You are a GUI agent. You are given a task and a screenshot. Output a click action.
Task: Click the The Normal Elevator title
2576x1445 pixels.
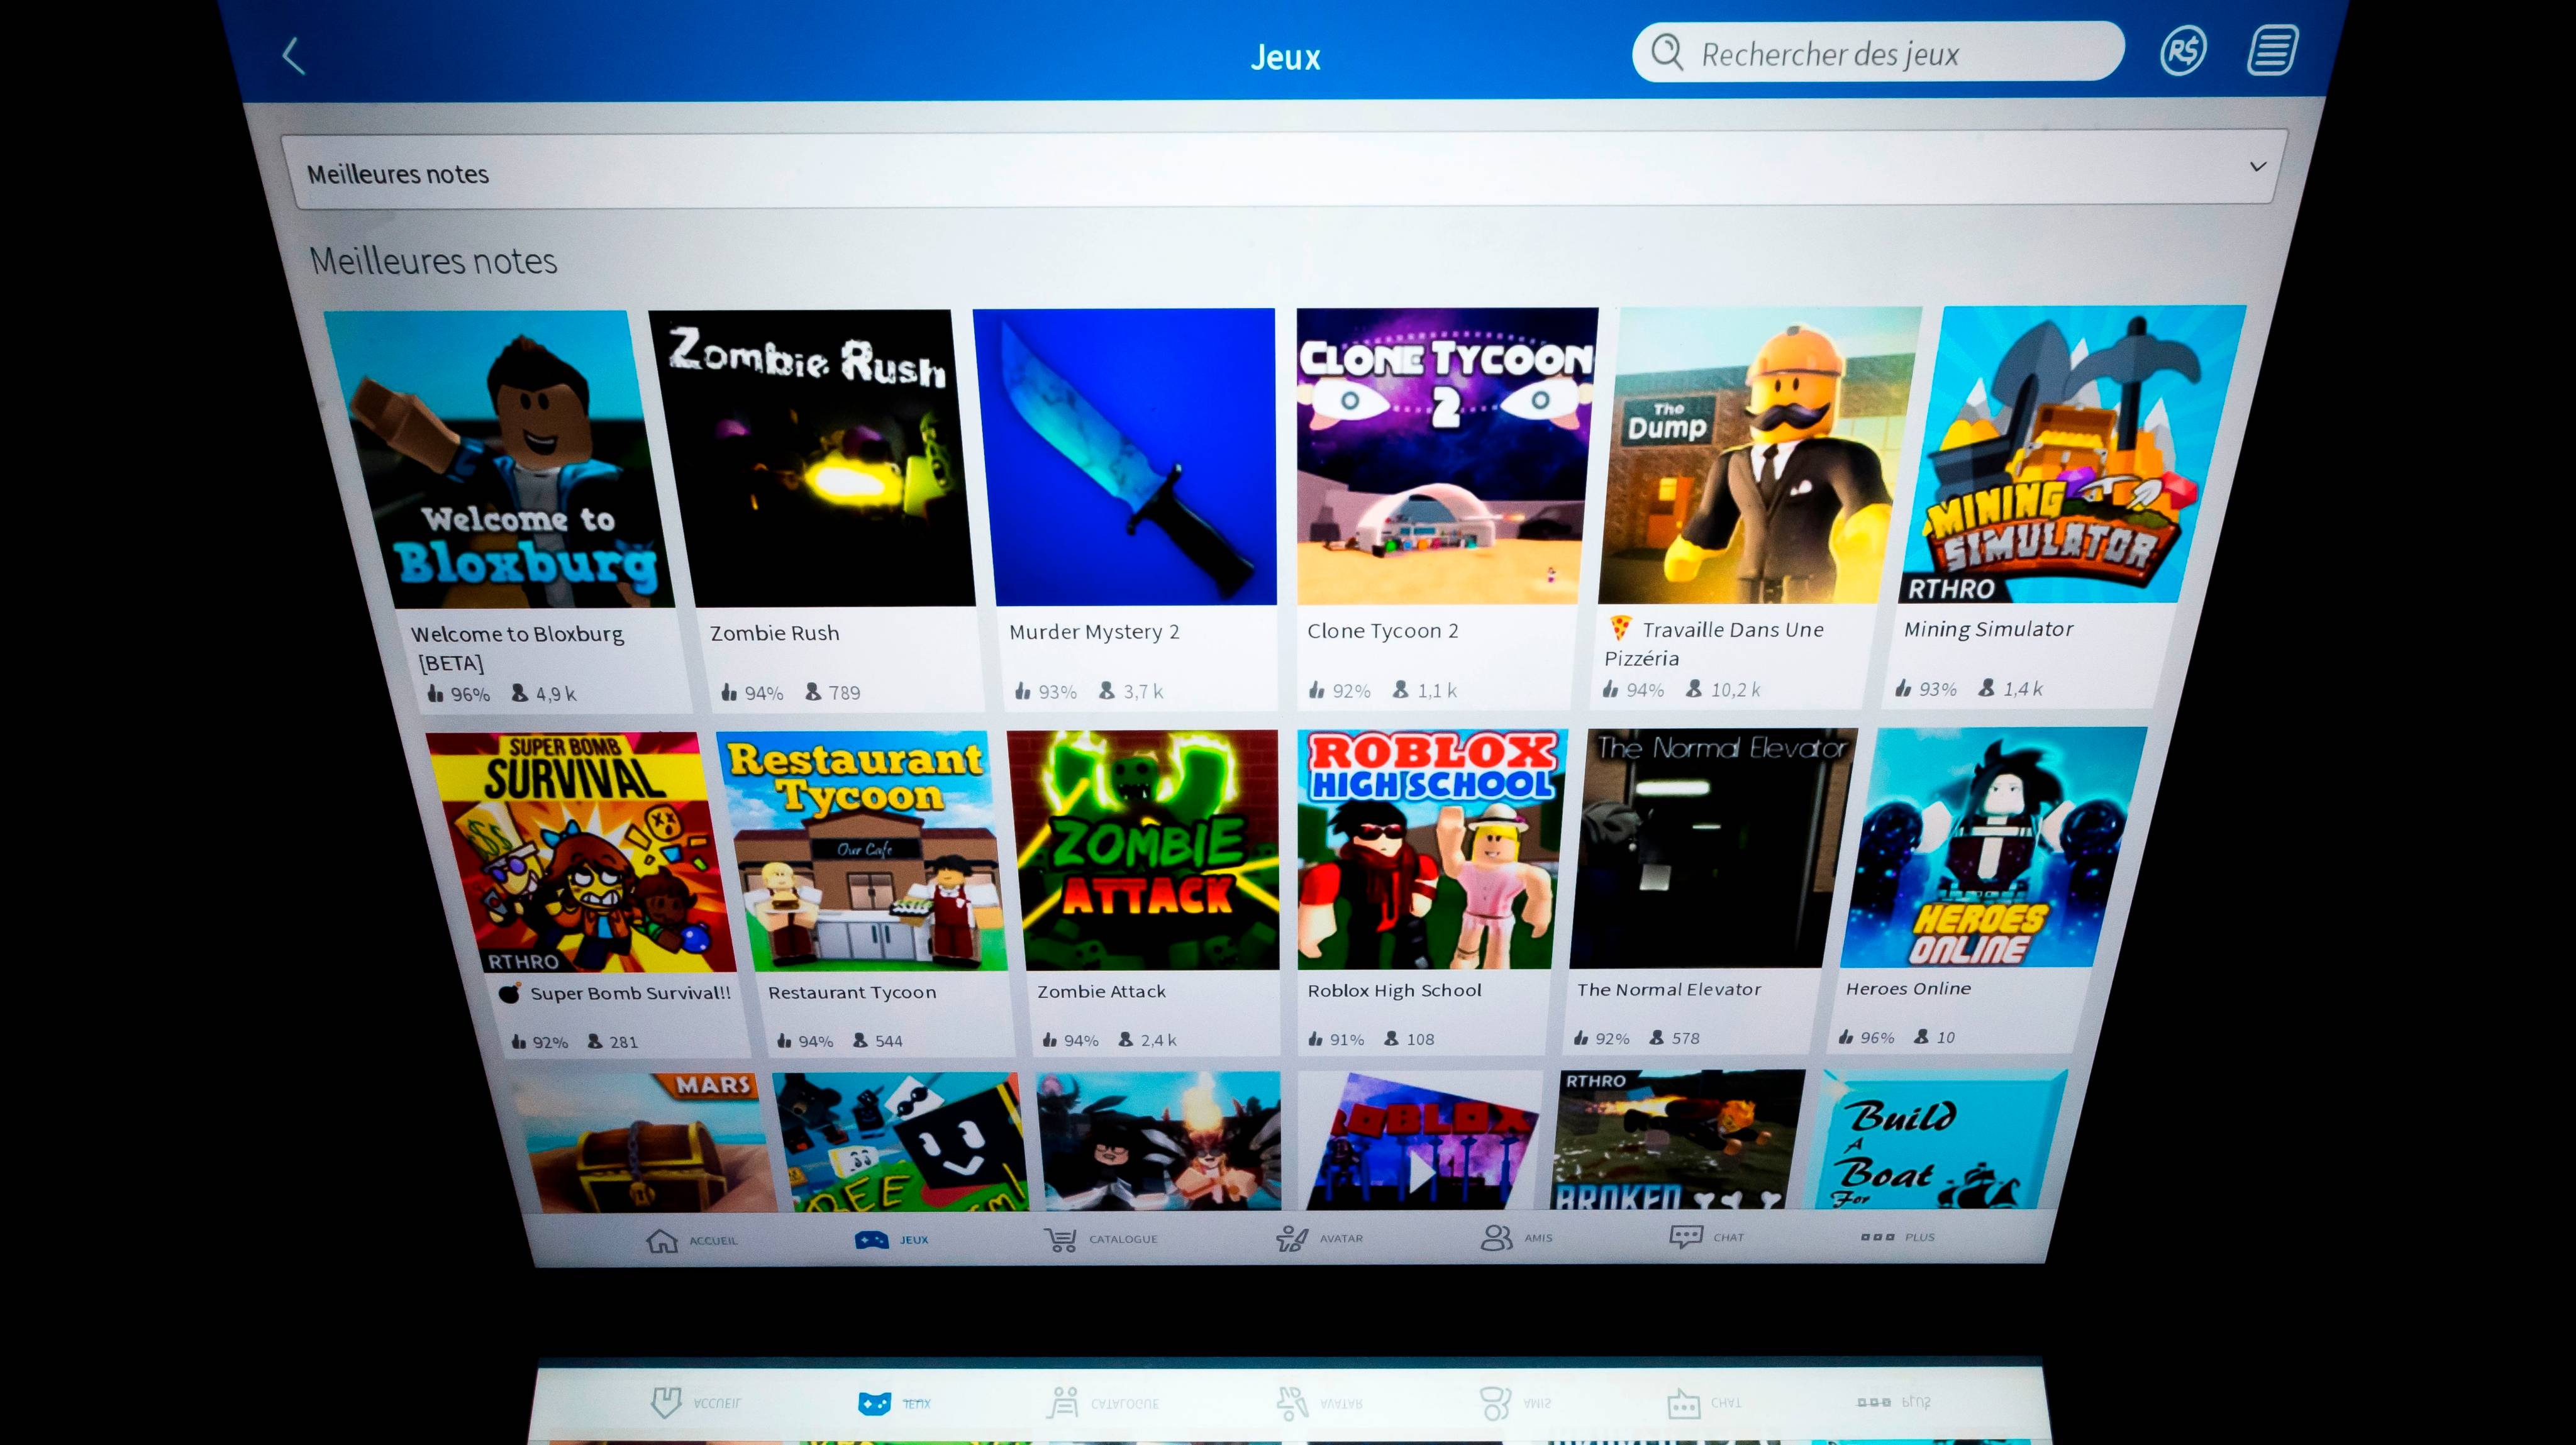tap(1669, 990)
